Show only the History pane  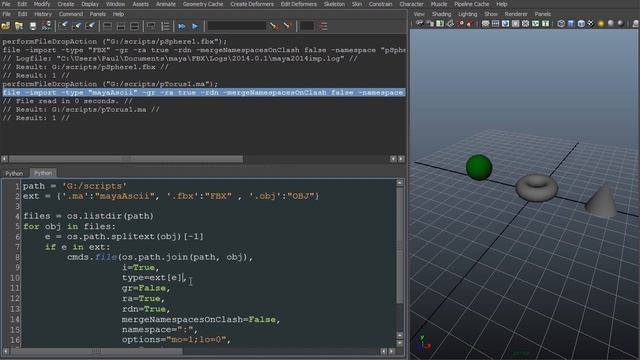tap(107, 26)
